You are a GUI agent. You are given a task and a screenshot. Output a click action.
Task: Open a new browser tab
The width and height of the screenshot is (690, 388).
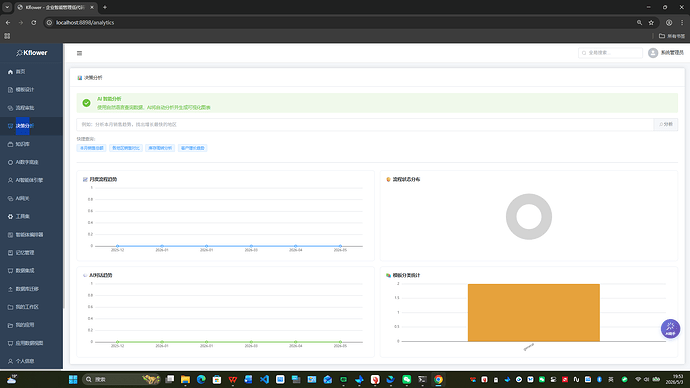[105, 7]
